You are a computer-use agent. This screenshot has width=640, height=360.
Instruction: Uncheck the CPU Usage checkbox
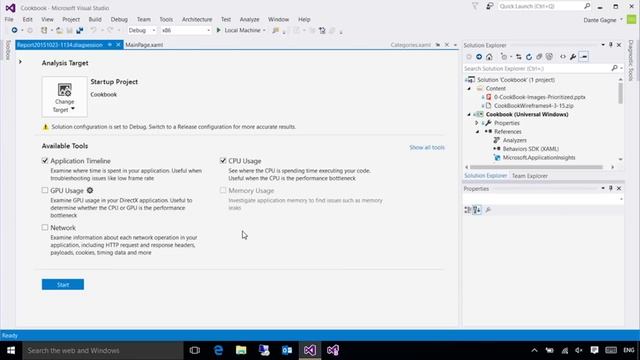[x=223, y=161]
